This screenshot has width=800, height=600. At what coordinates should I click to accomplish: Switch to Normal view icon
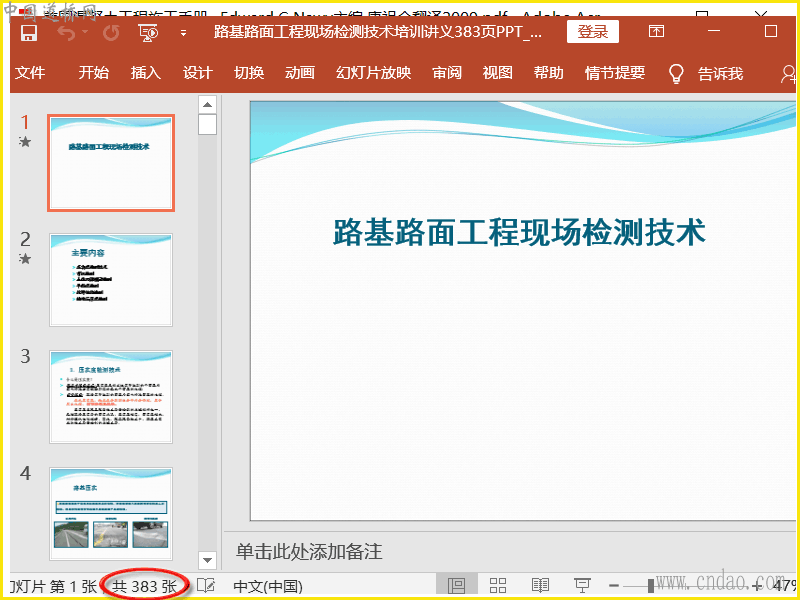(x=457, y=586)
